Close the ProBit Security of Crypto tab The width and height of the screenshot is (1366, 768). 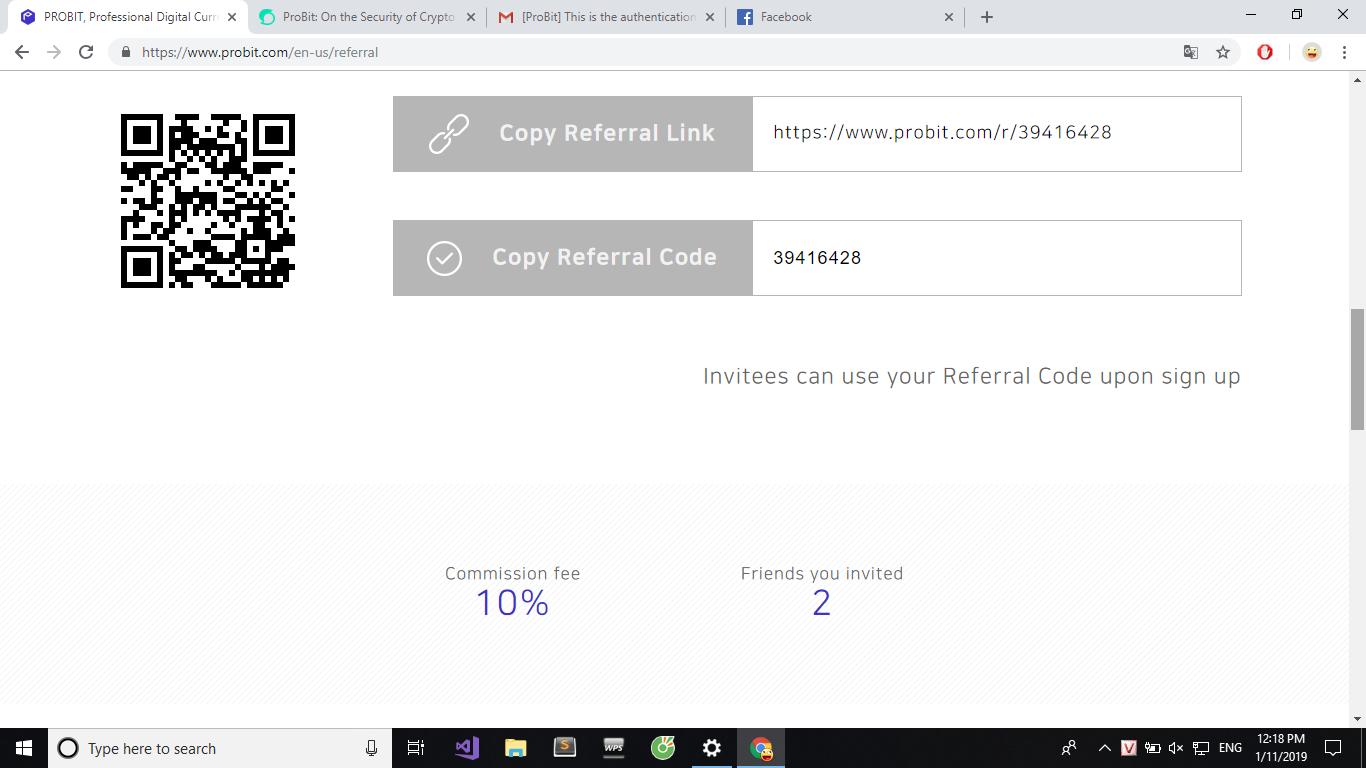pos(471,17)
